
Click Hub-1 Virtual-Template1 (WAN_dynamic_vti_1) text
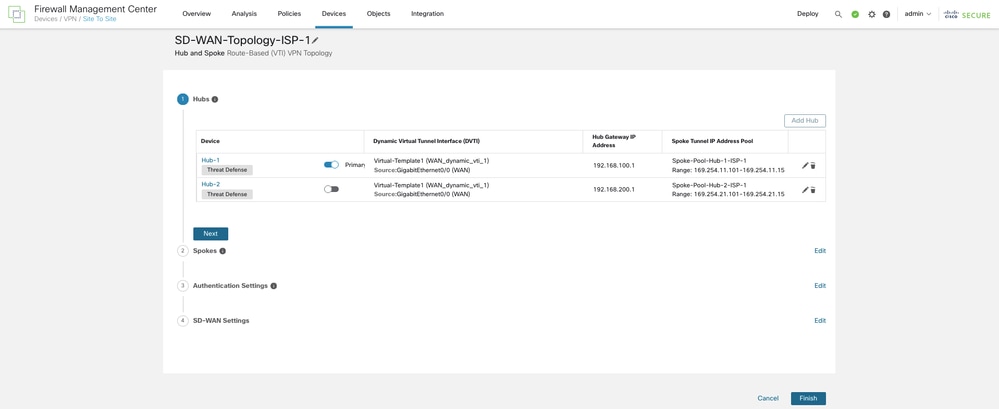[x=431, y=161]
